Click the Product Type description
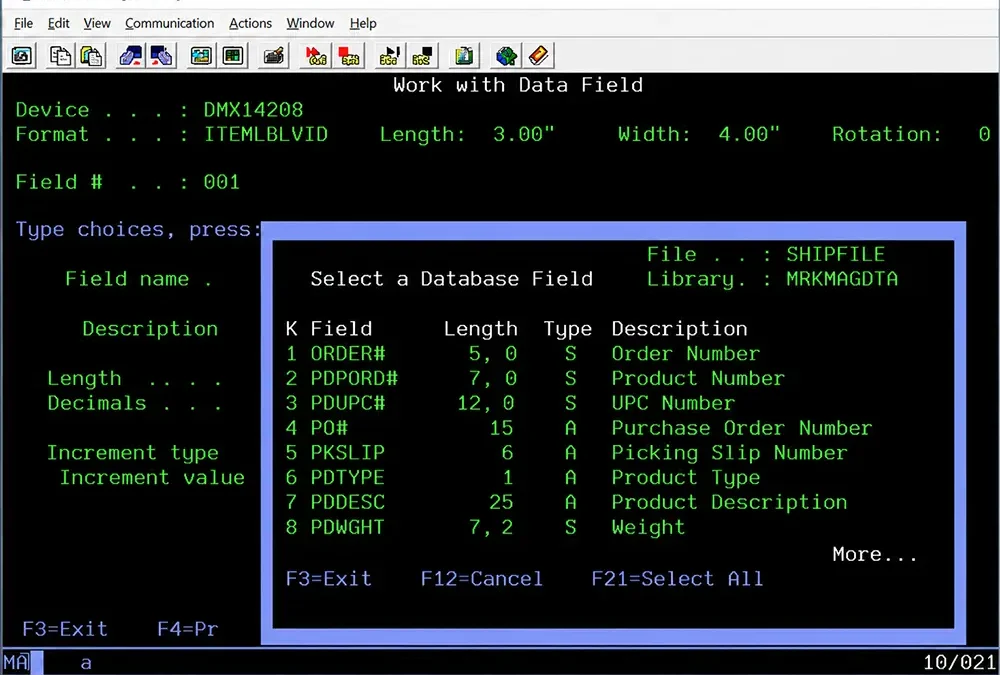Screen dimensions: 1000x675 [686, 478]
